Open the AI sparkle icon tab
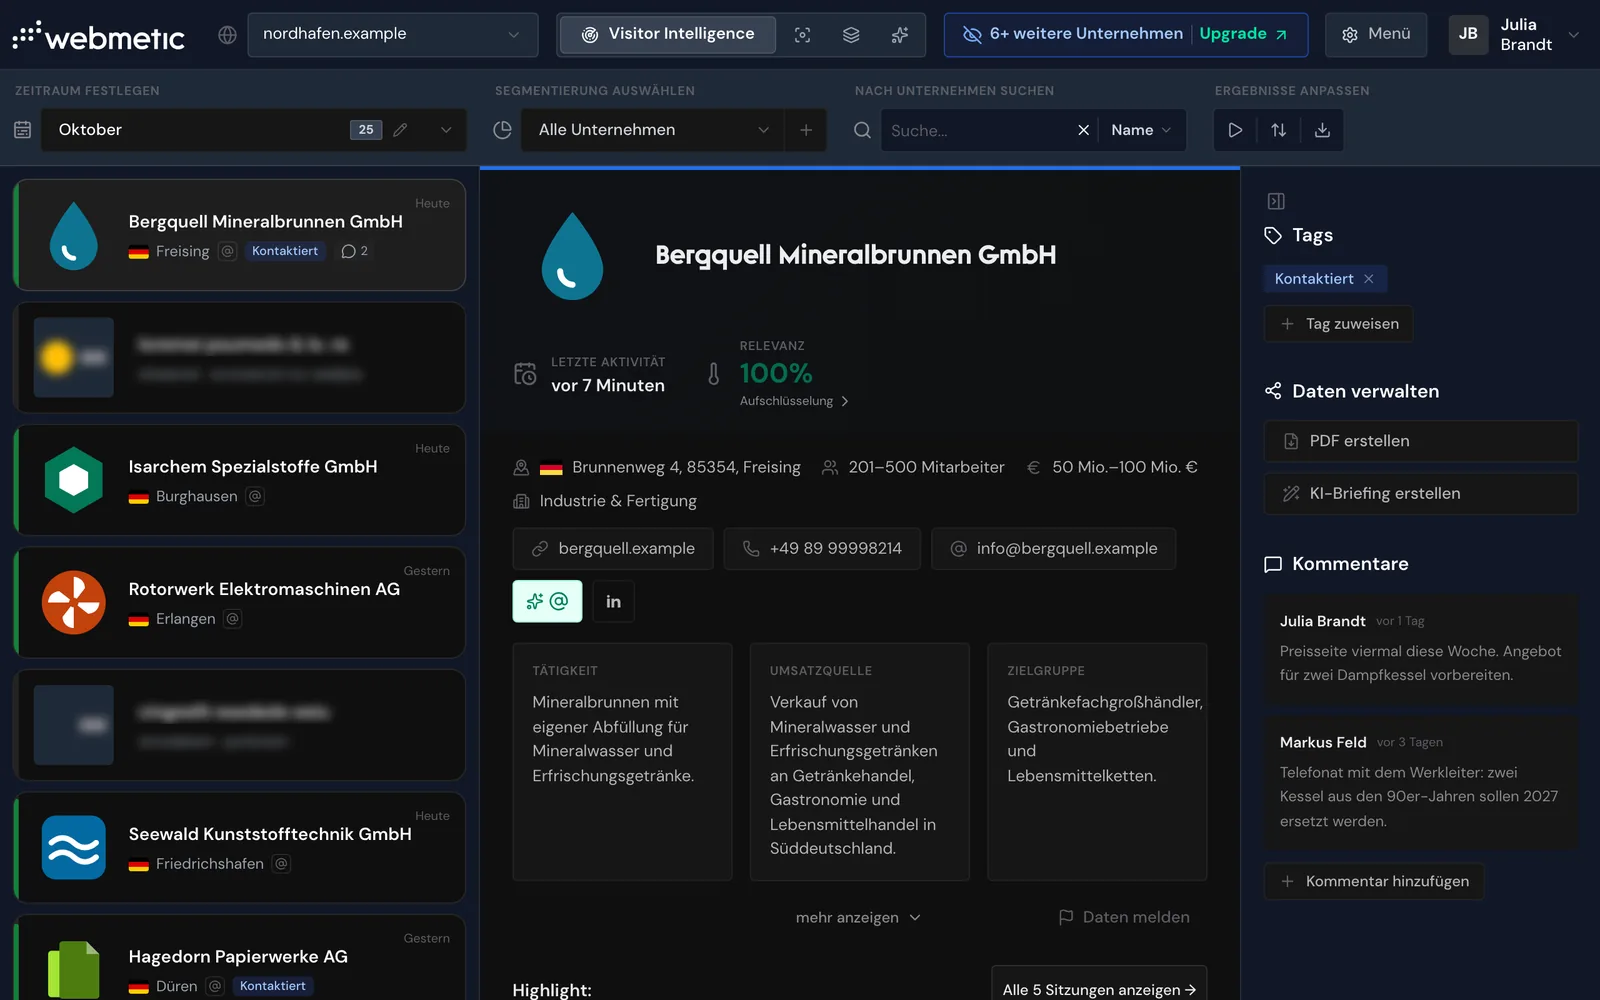This screenshot has height=1000, width=1600. 900,35
